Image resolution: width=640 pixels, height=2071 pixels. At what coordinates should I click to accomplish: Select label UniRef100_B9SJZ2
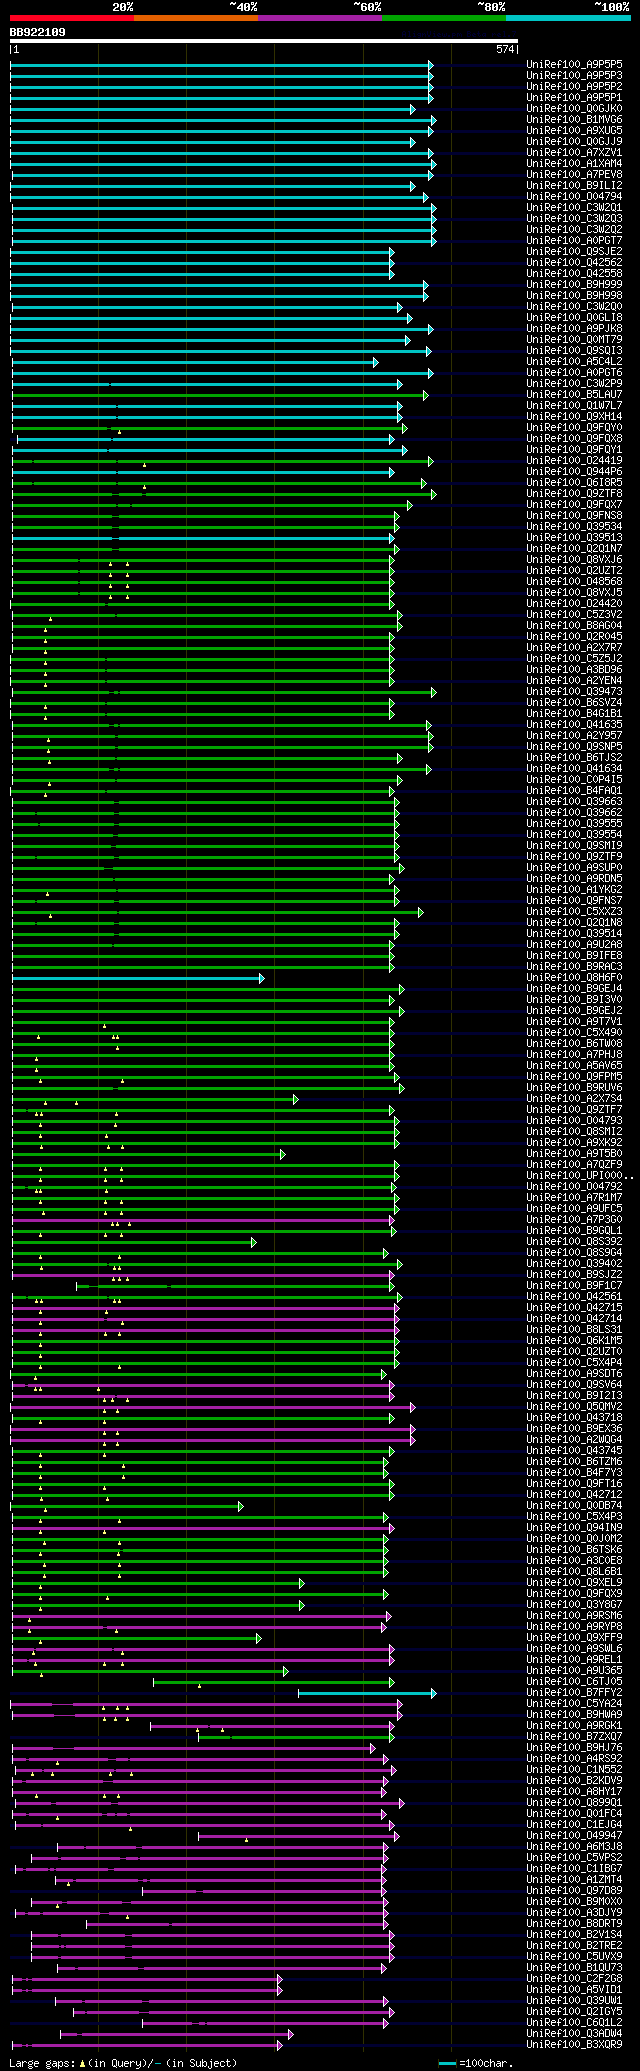[574, 1274]
